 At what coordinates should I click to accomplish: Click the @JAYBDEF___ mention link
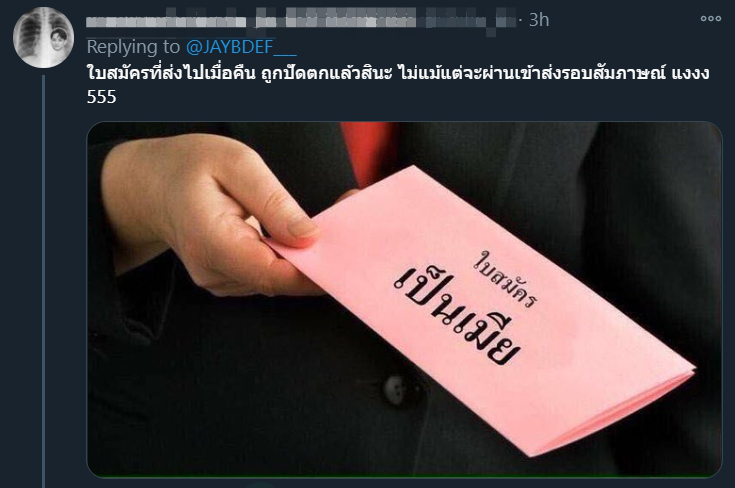click(241, 47)
